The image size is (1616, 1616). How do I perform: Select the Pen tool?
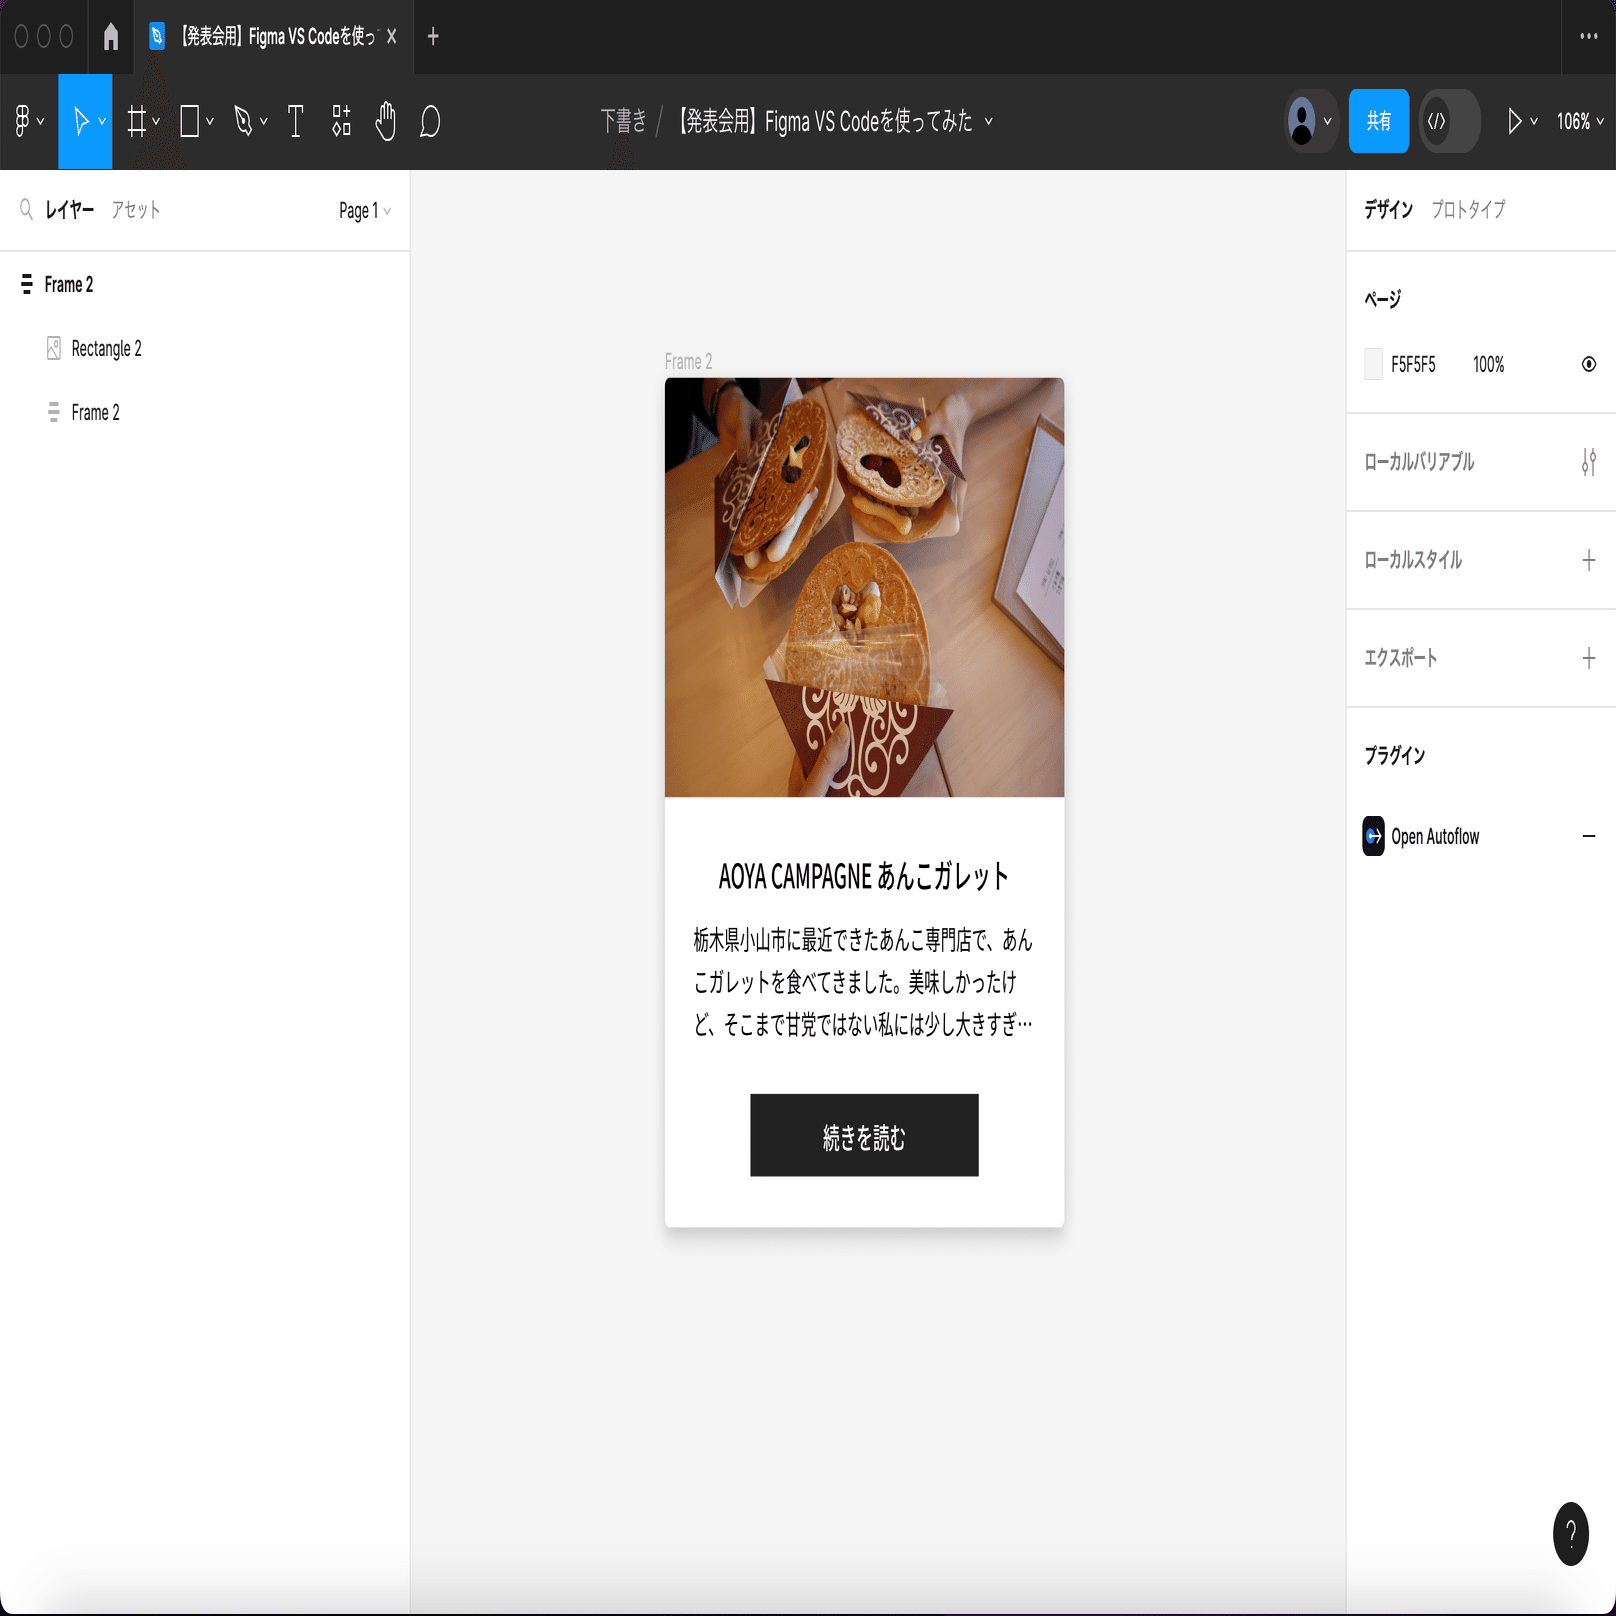243,121
